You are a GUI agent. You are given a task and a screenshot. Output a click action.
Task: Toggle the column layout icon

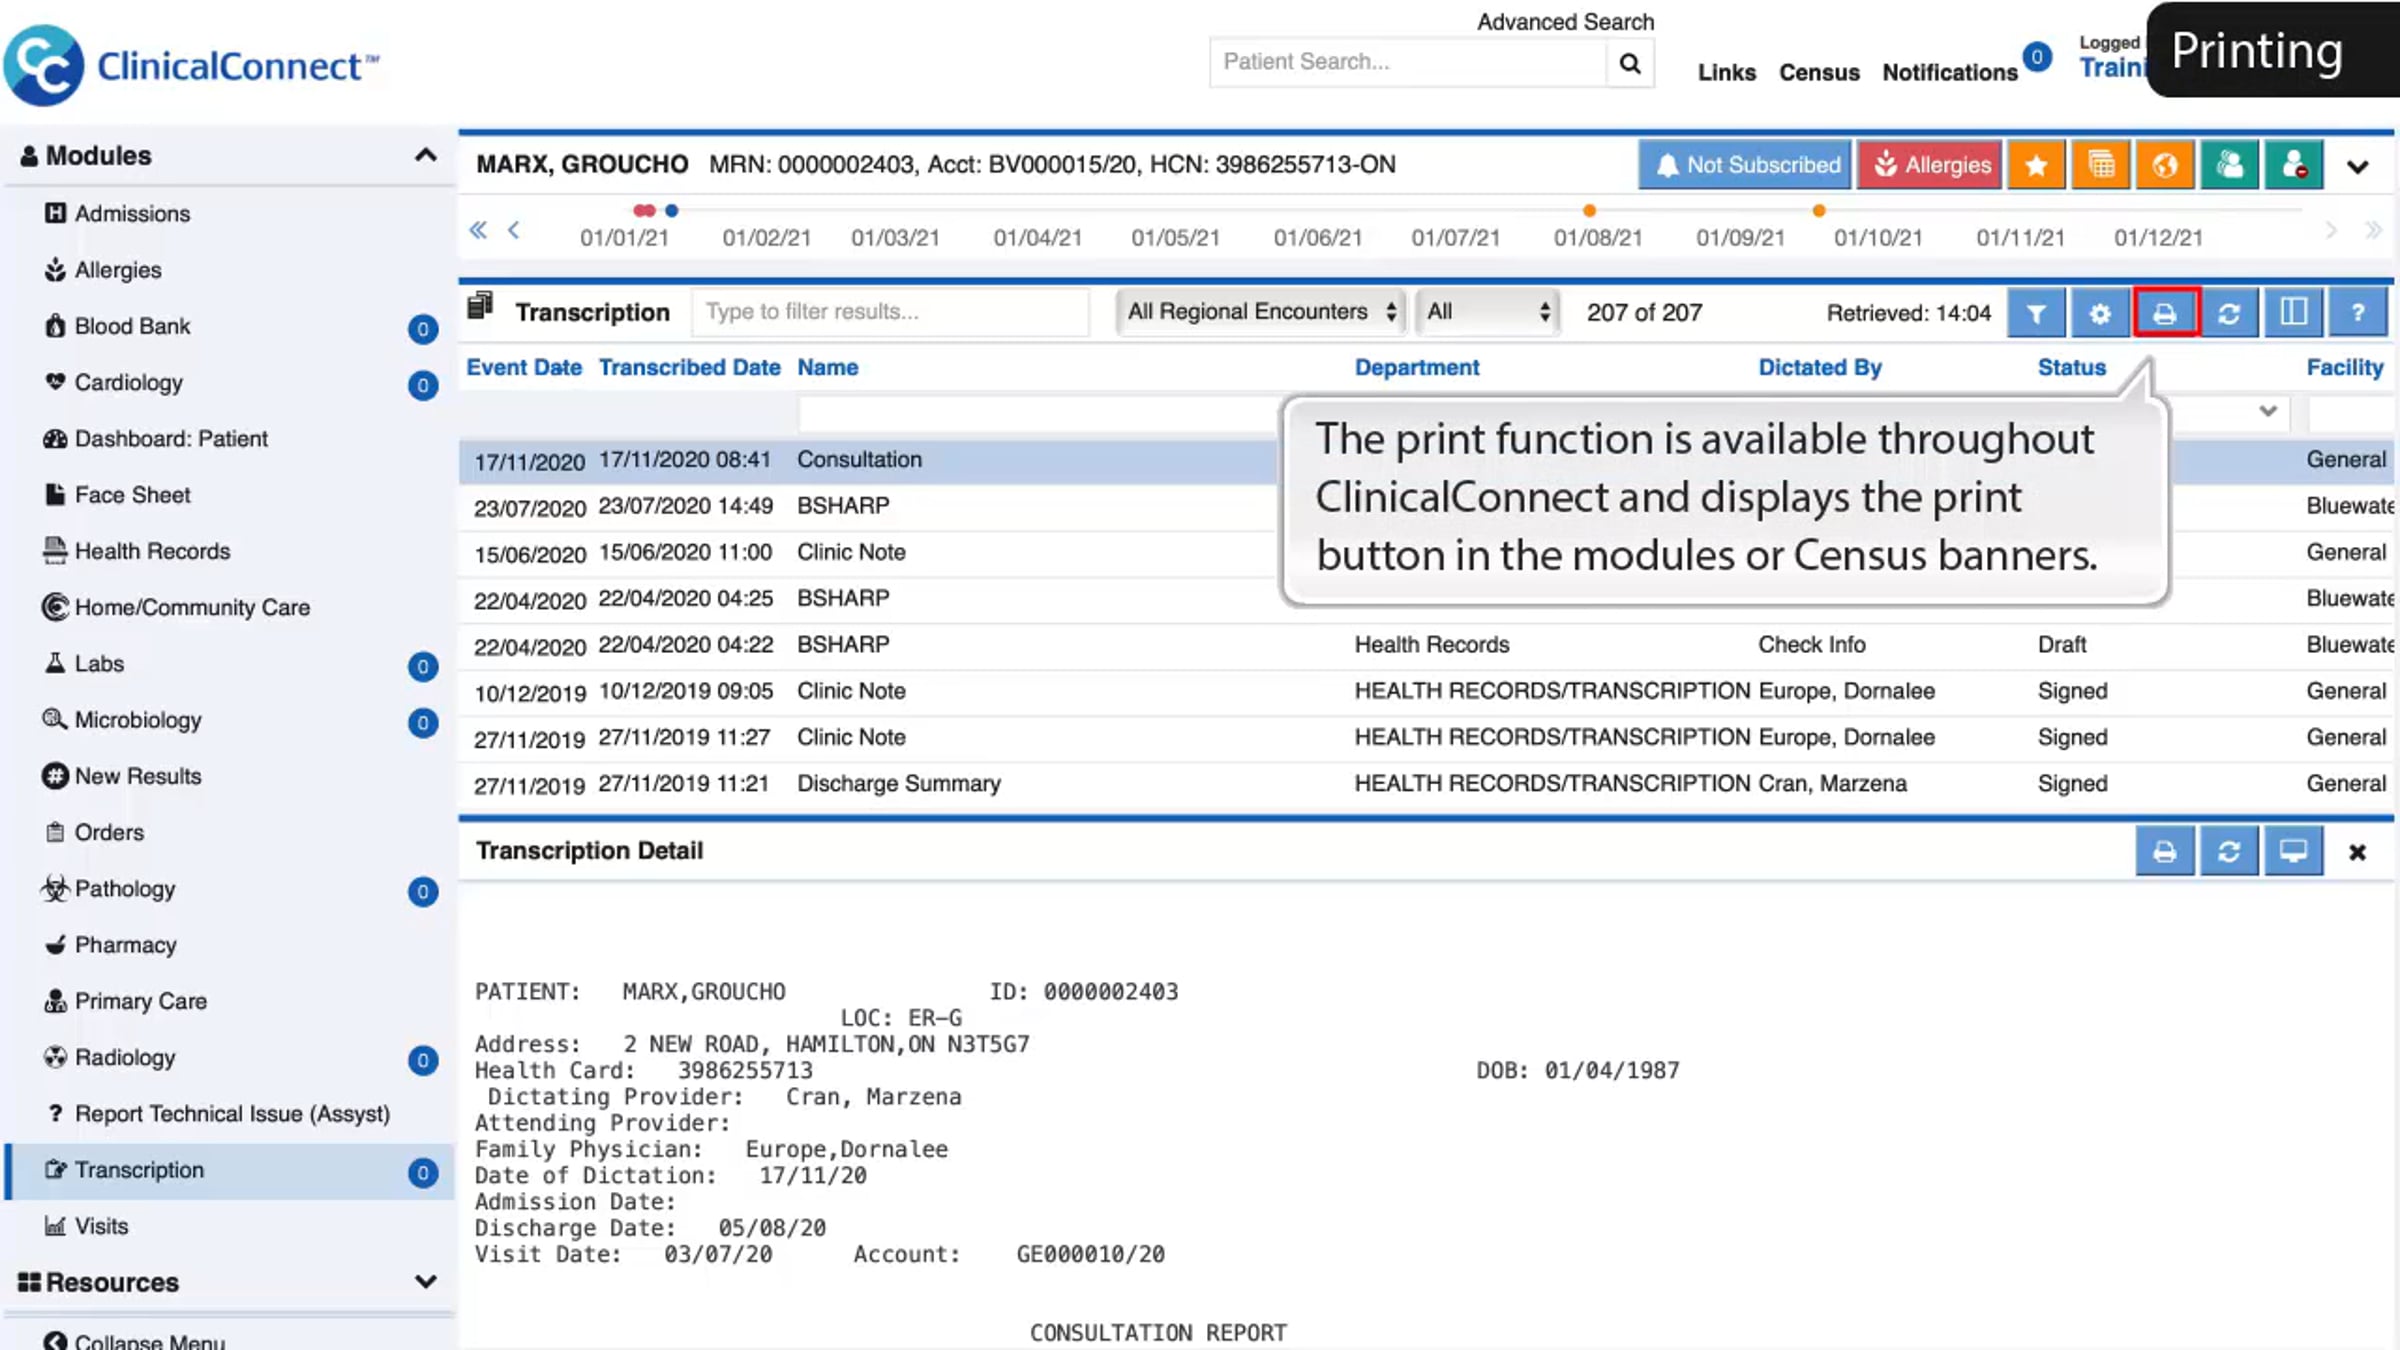pos(2294,314)
